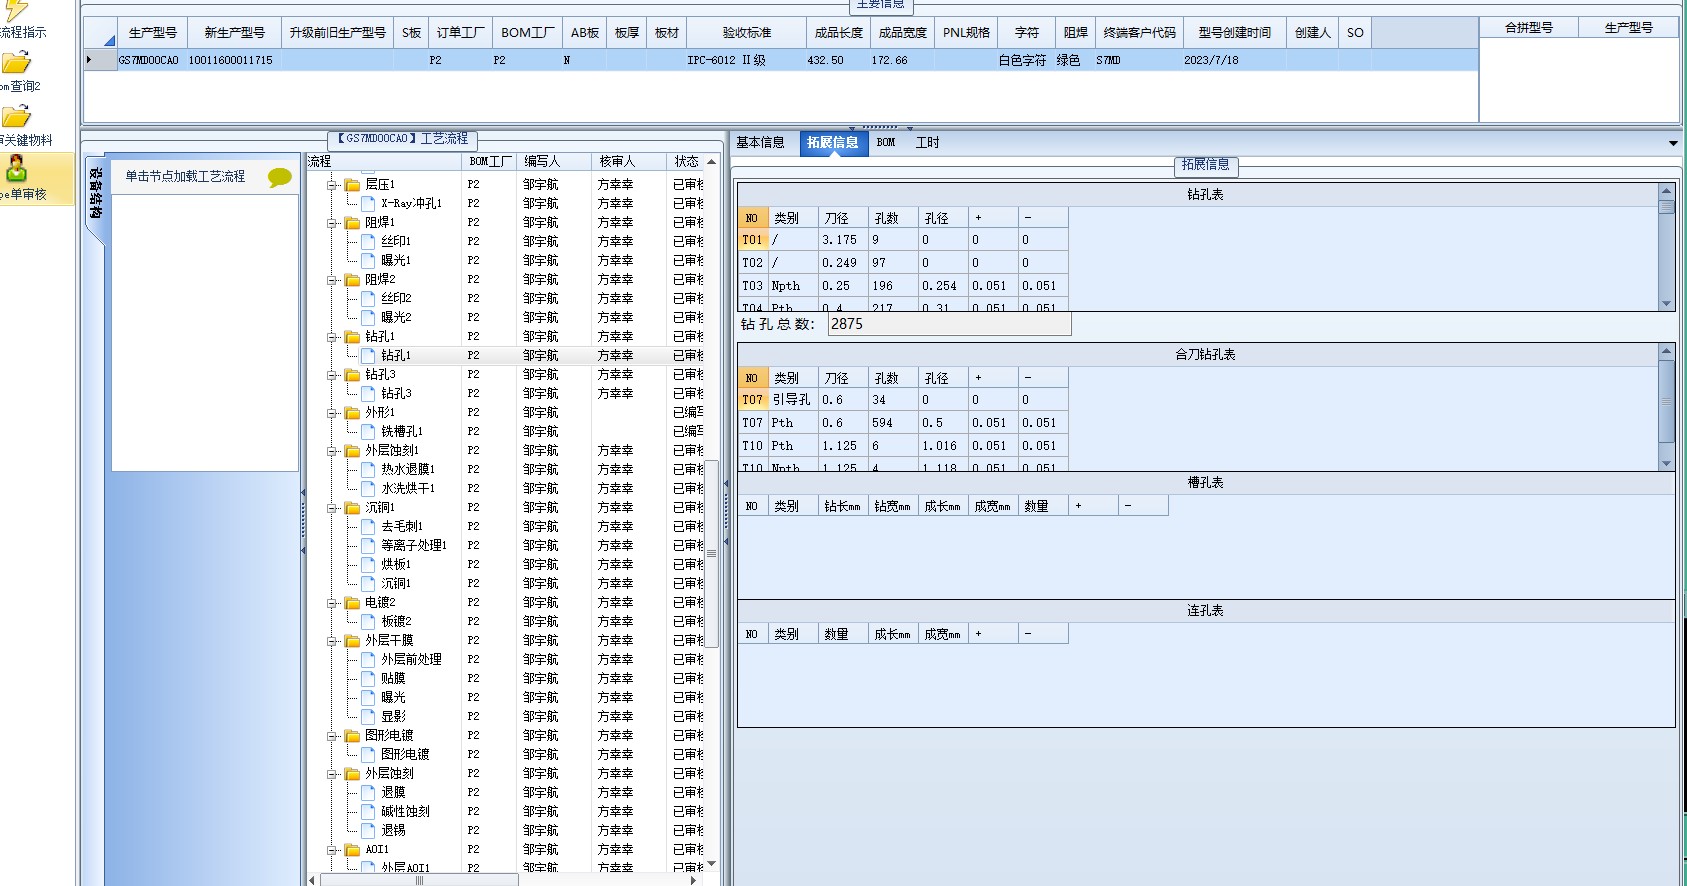Click the 钻孔总数 field showing 2875
Screen dimensions: 1687x886
point(949,324)
